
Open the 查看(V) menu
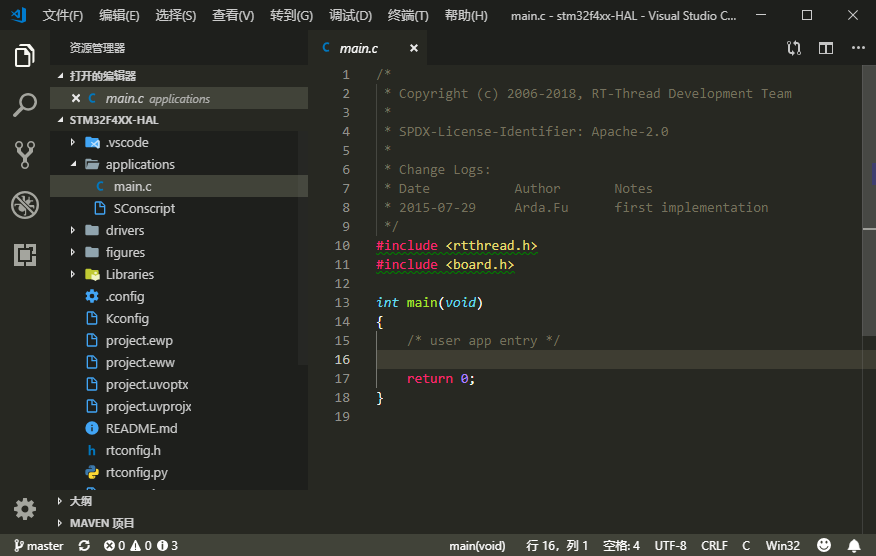tap(233, 16)
